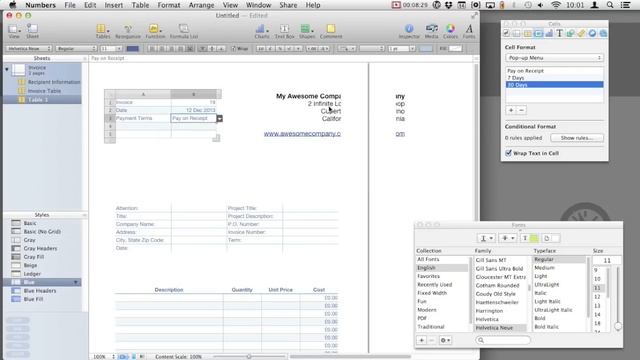Viewport: 640px width, 360px height.
Task: Switch to Table inspector tab
Action: pos(527,33)
